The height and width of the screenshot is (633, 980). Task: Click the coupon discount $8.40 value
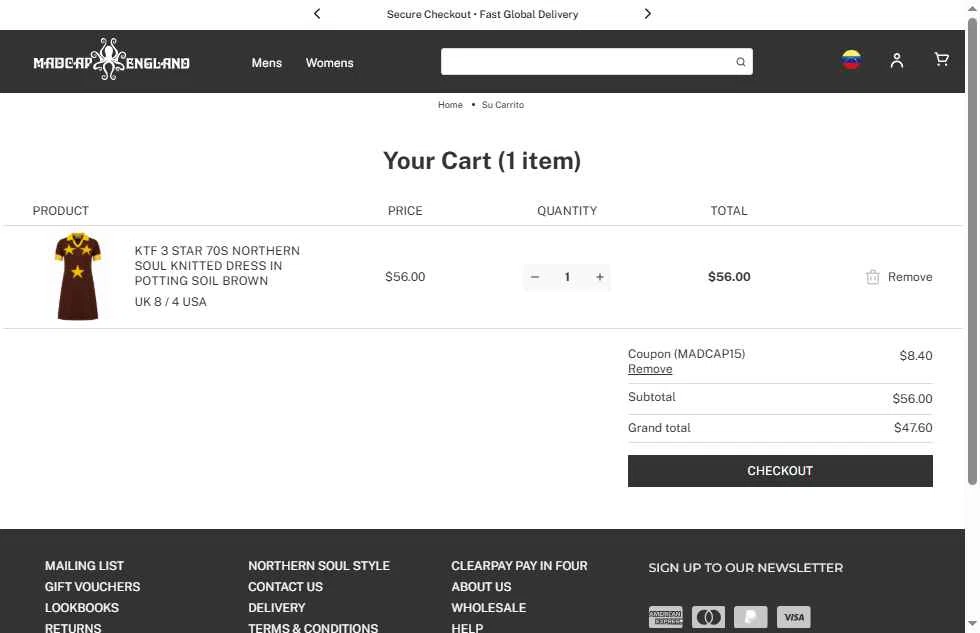coord(916,356)
